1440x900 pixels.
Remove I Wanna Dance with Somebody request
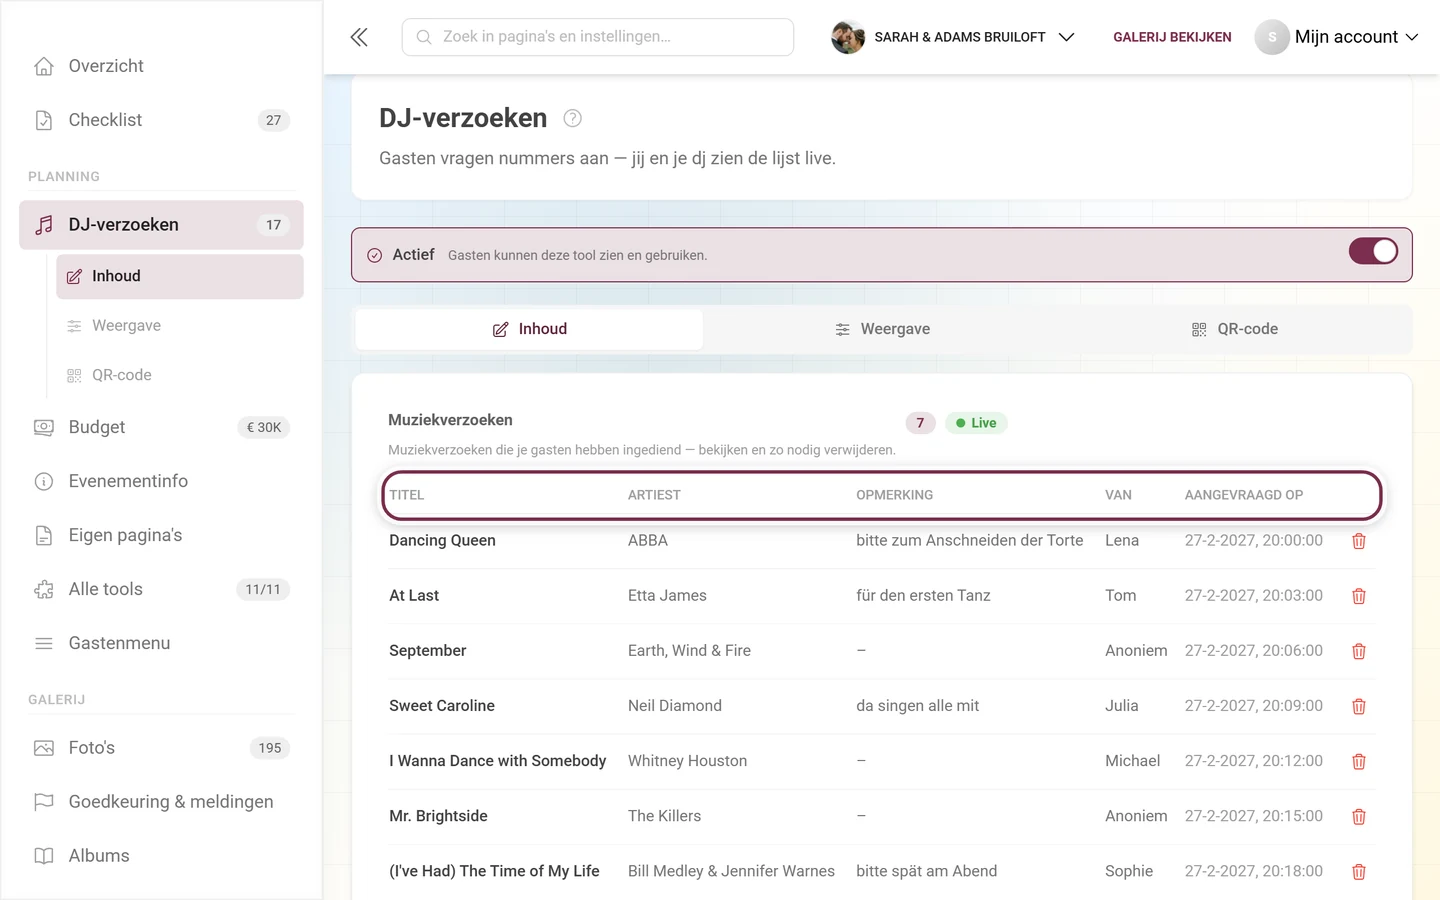tap(1359, 762)
